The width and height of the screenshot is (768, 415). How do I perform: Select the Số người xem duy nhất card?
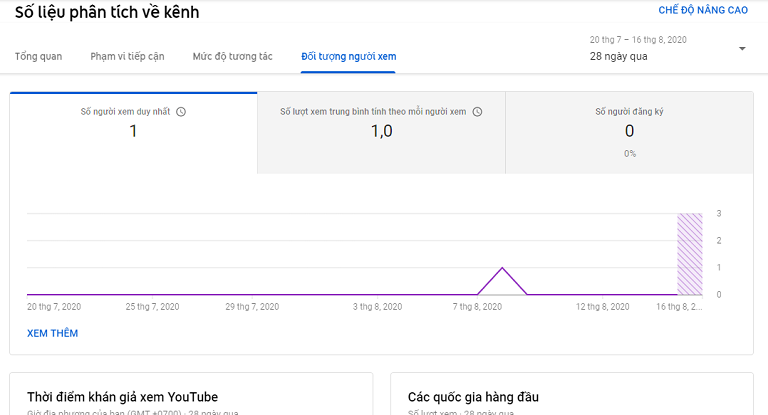133,133
